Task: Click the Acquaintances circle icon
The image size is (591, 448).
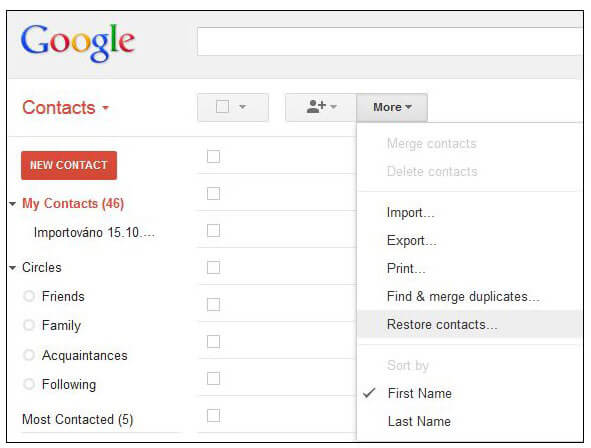Action: point(29,355)
